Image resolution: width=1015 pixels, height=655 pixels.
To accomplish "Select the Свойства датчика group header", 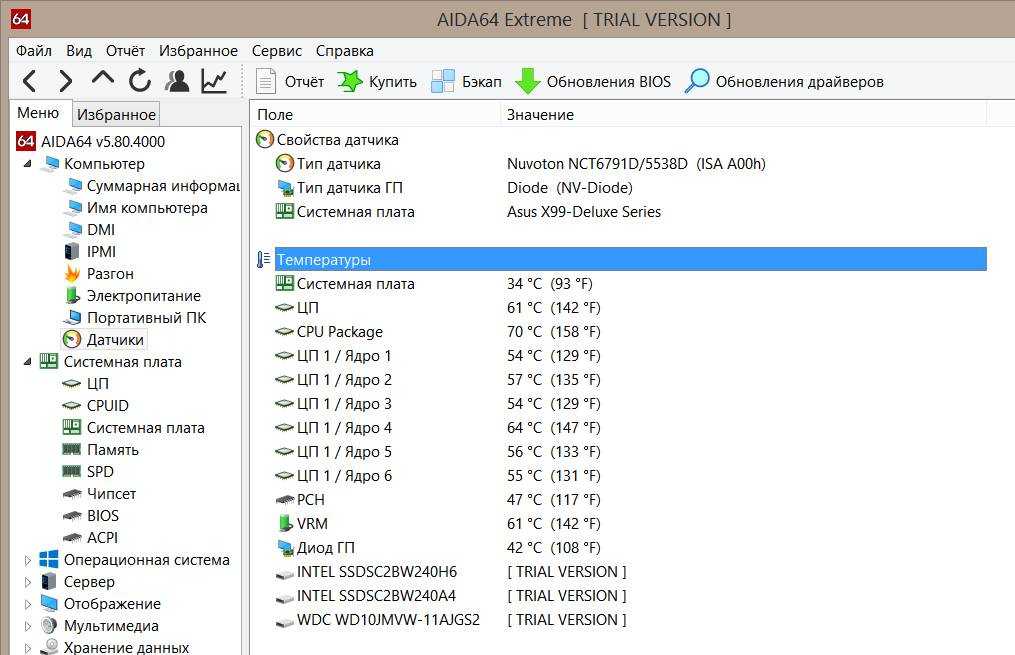I will (x=621, y=140).
